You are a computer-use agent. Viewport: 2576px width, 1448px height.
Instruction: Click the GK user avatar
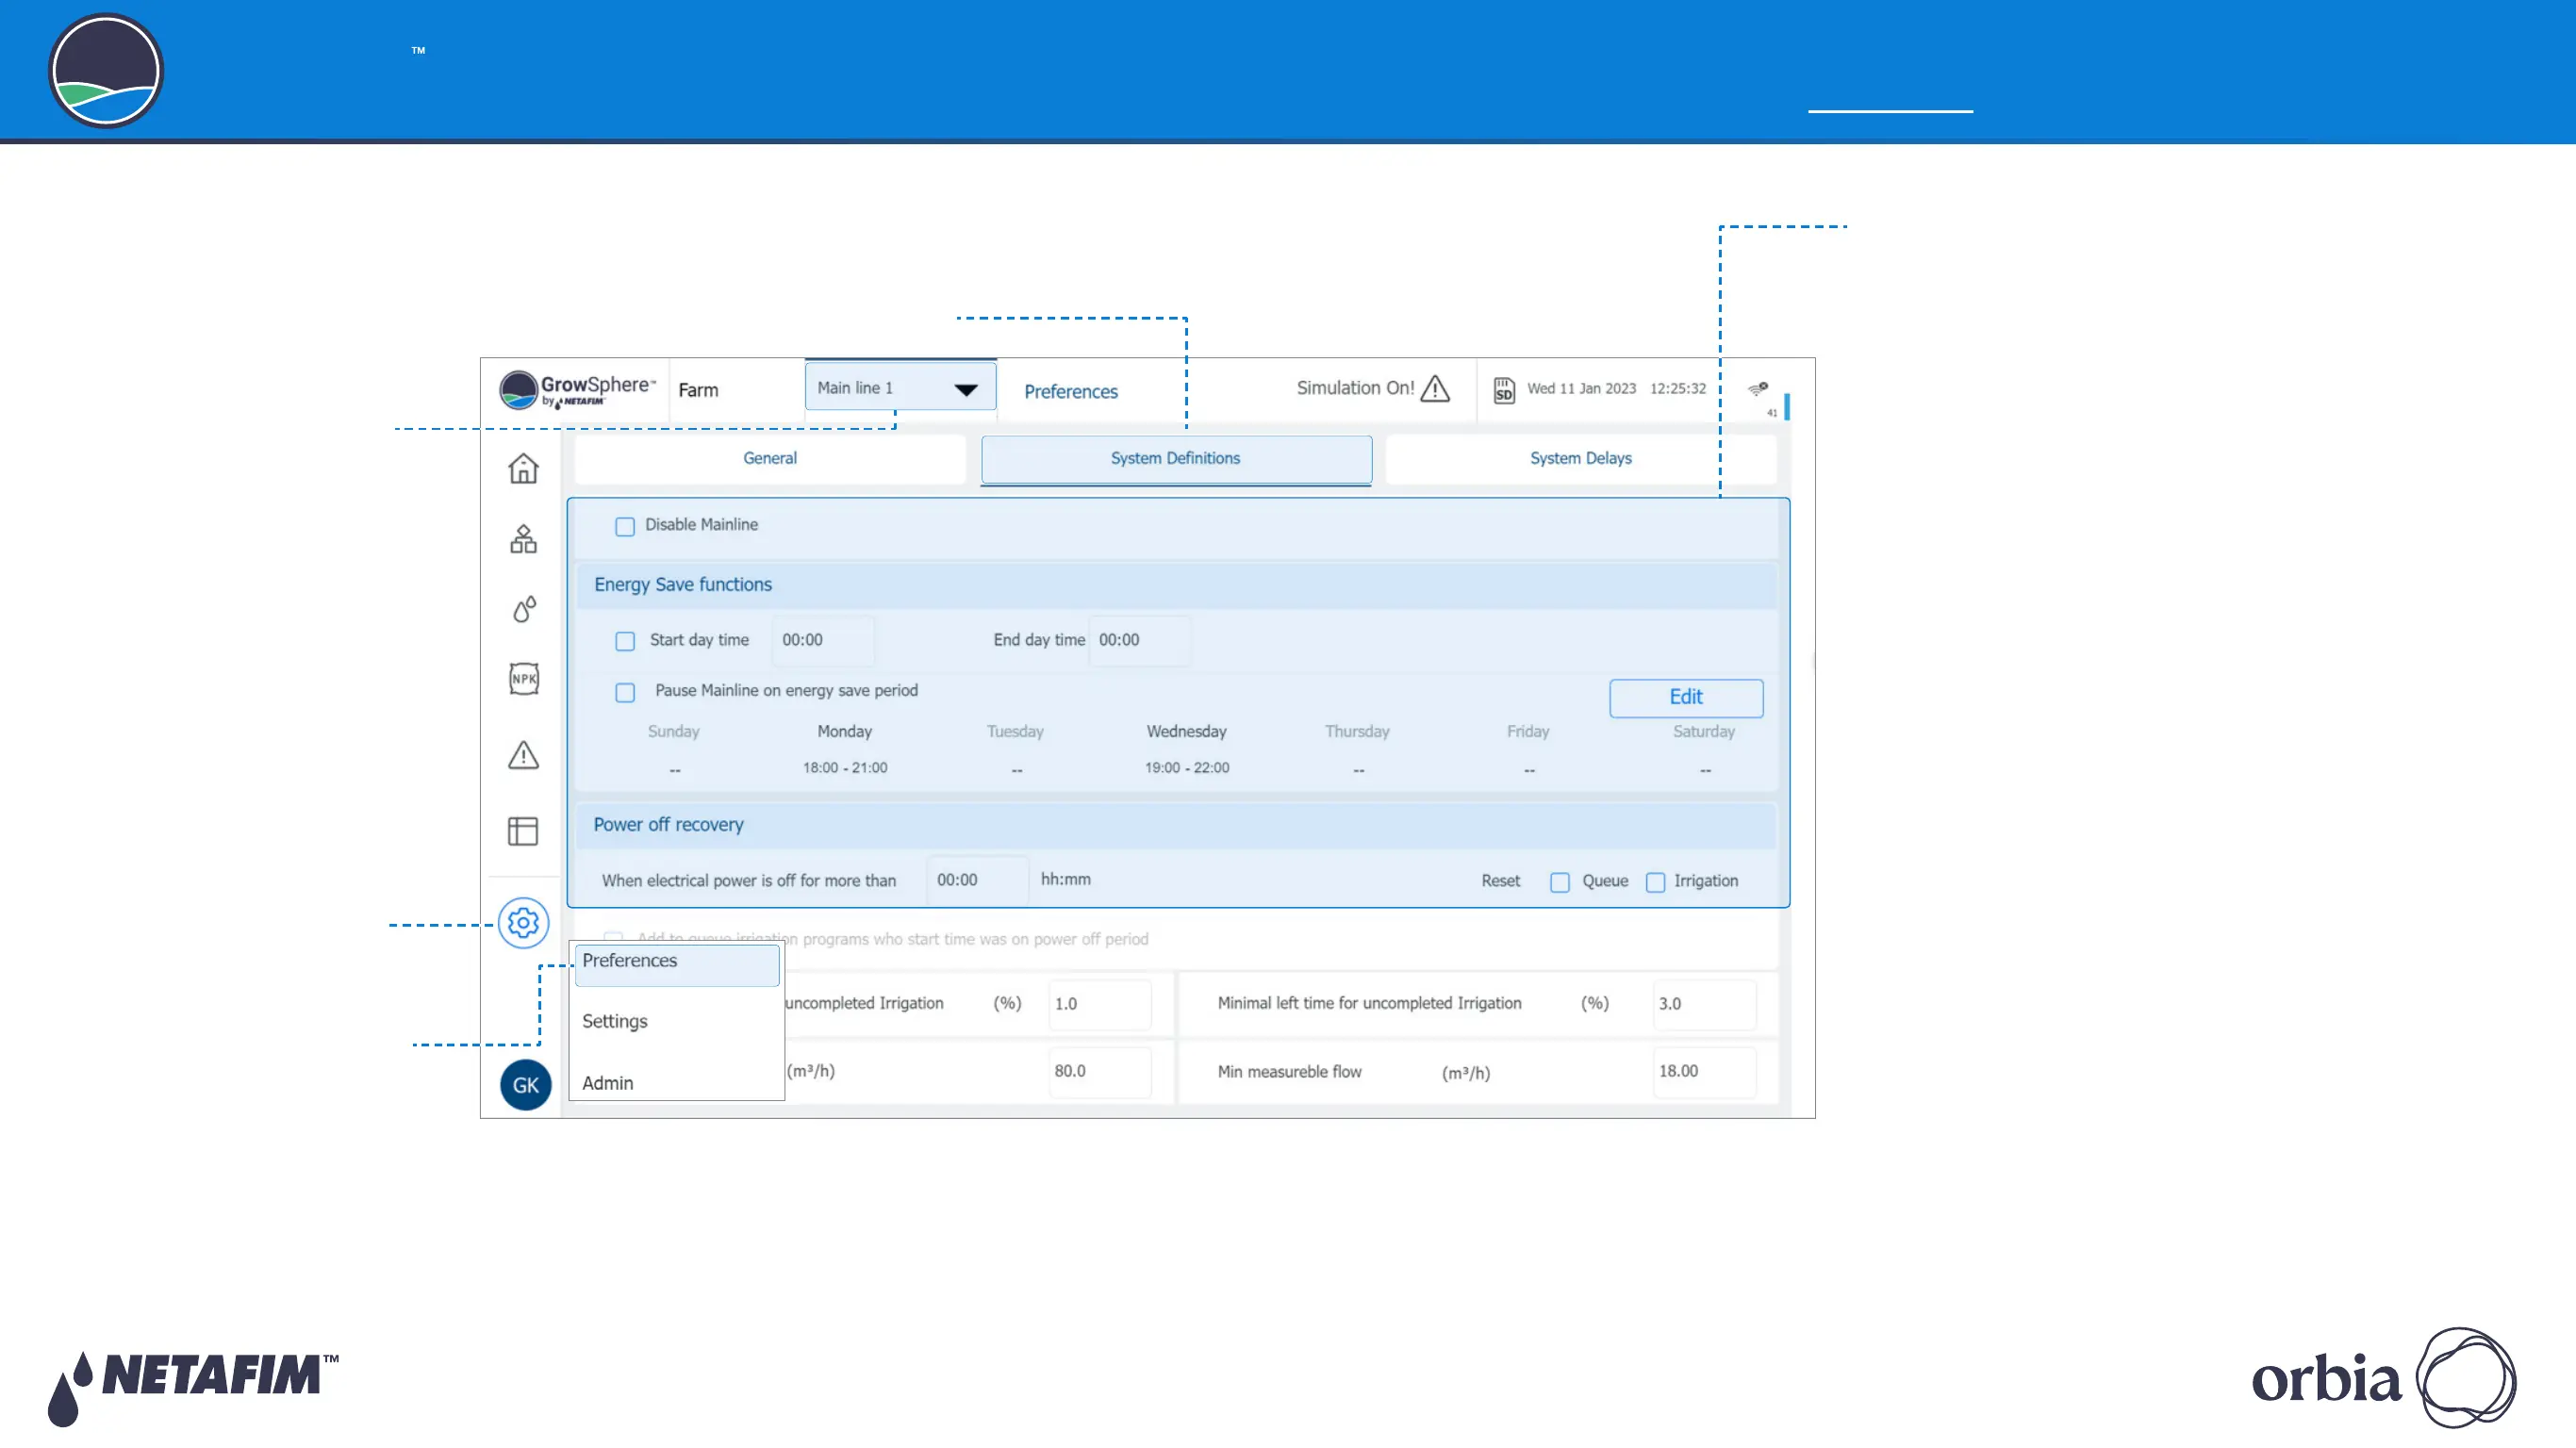point(526,1085)
